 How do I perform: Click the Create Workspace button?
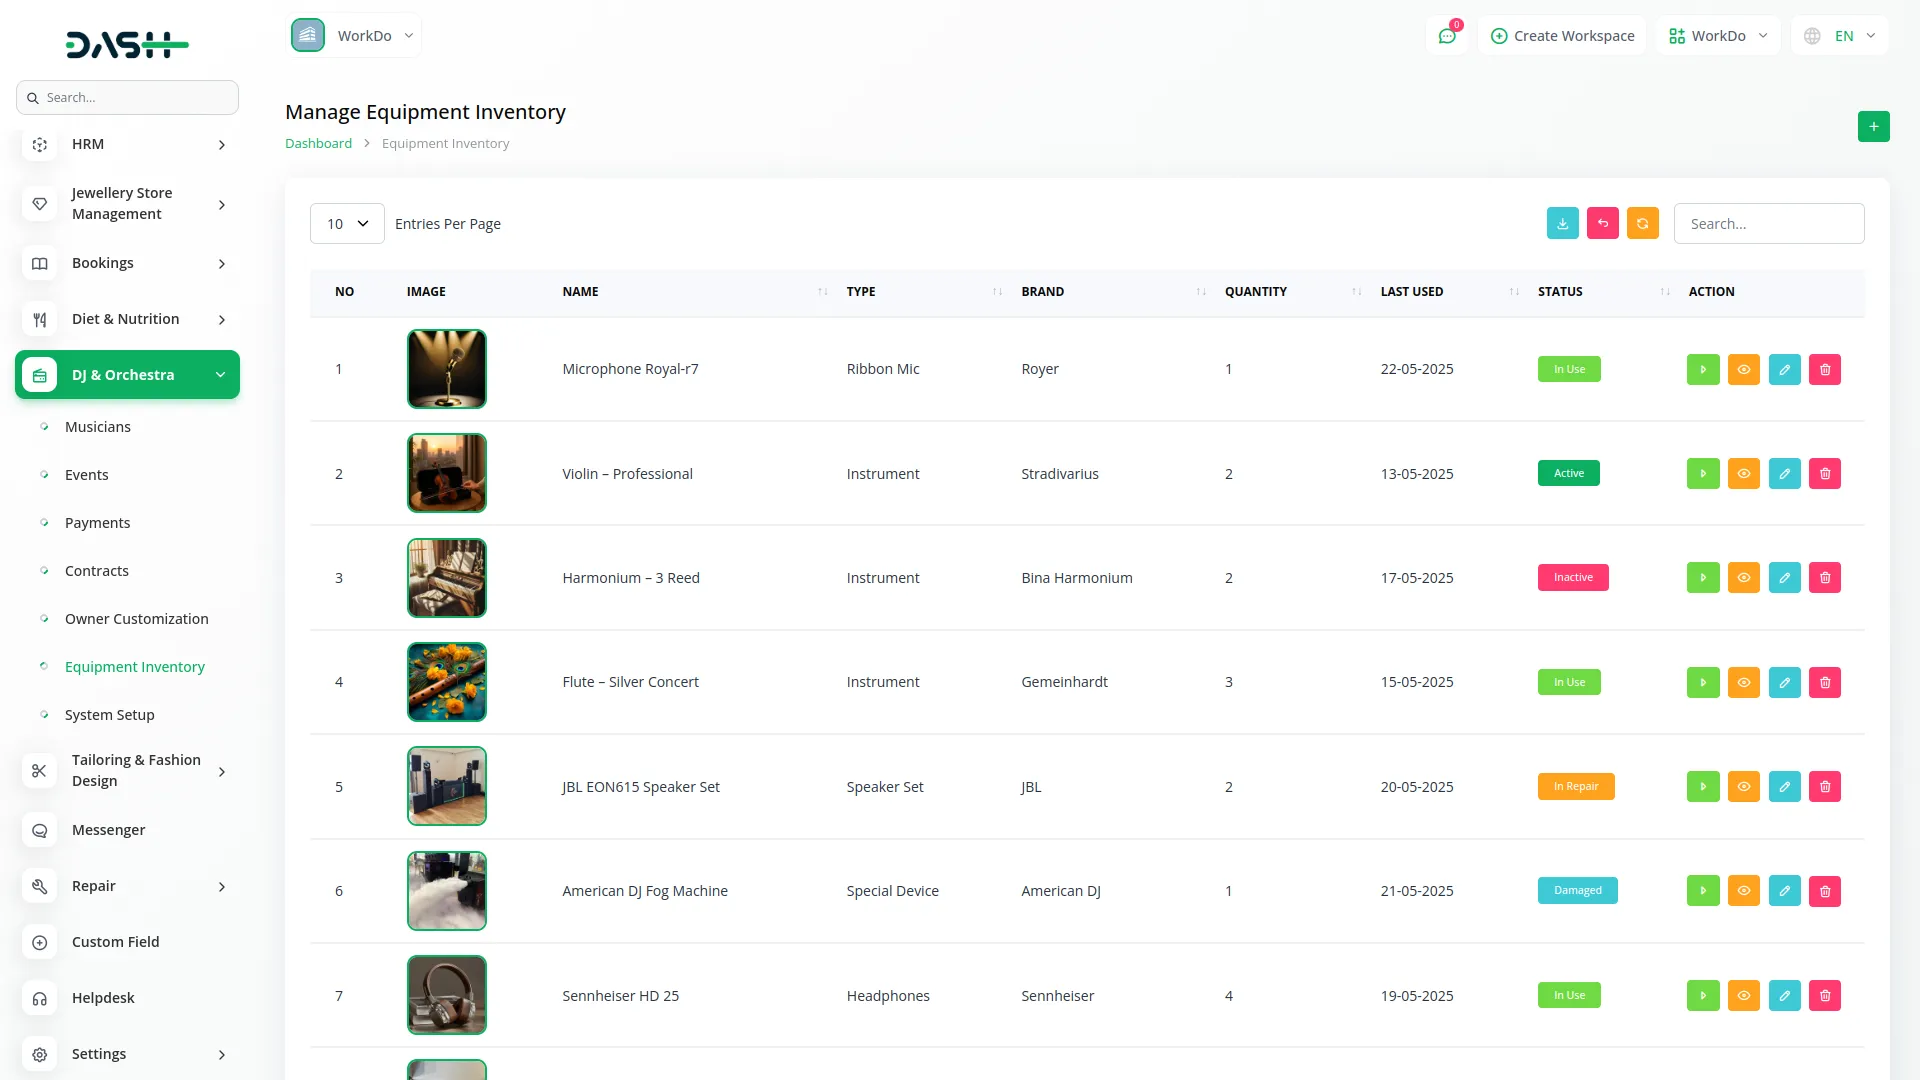pos(1562,36)
